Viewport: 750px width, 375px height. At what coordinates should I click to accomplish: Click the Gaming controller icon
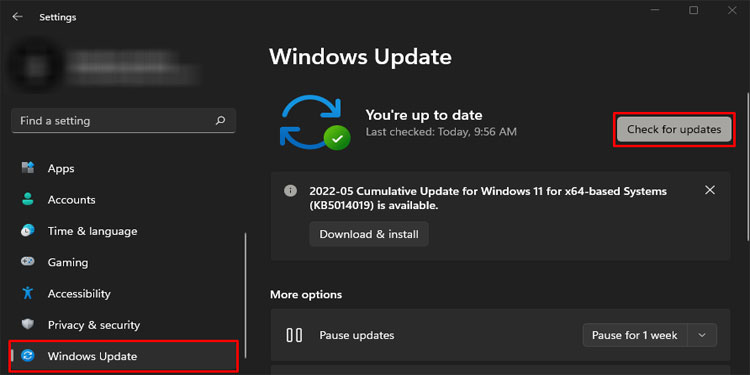tap(28, 262)
